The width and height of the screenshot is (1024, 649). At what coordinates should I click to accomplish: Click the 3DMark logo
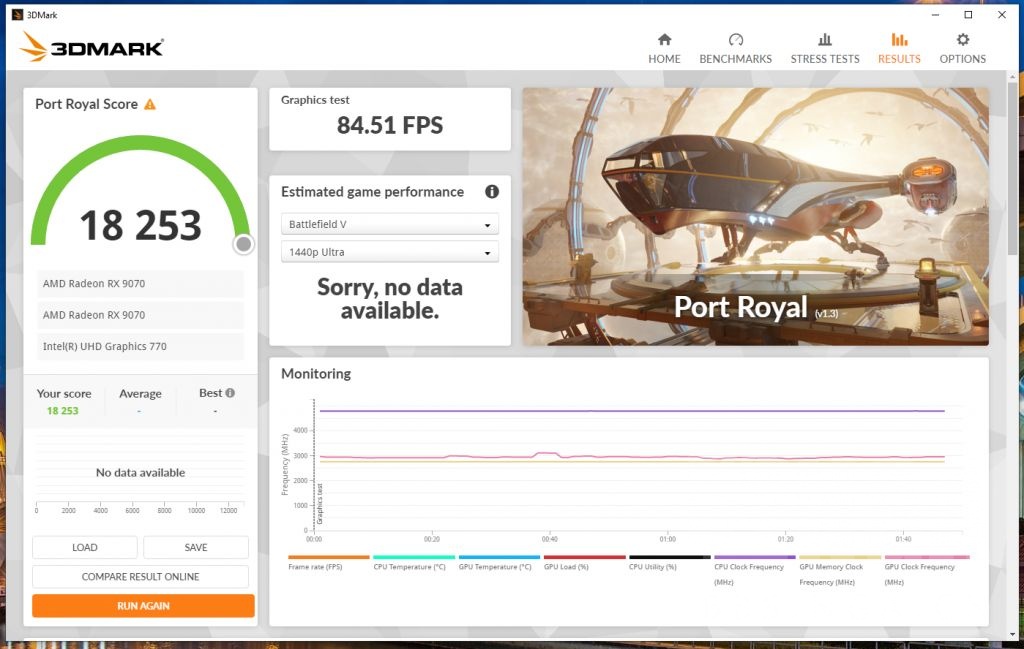click(x=91, y=47)
